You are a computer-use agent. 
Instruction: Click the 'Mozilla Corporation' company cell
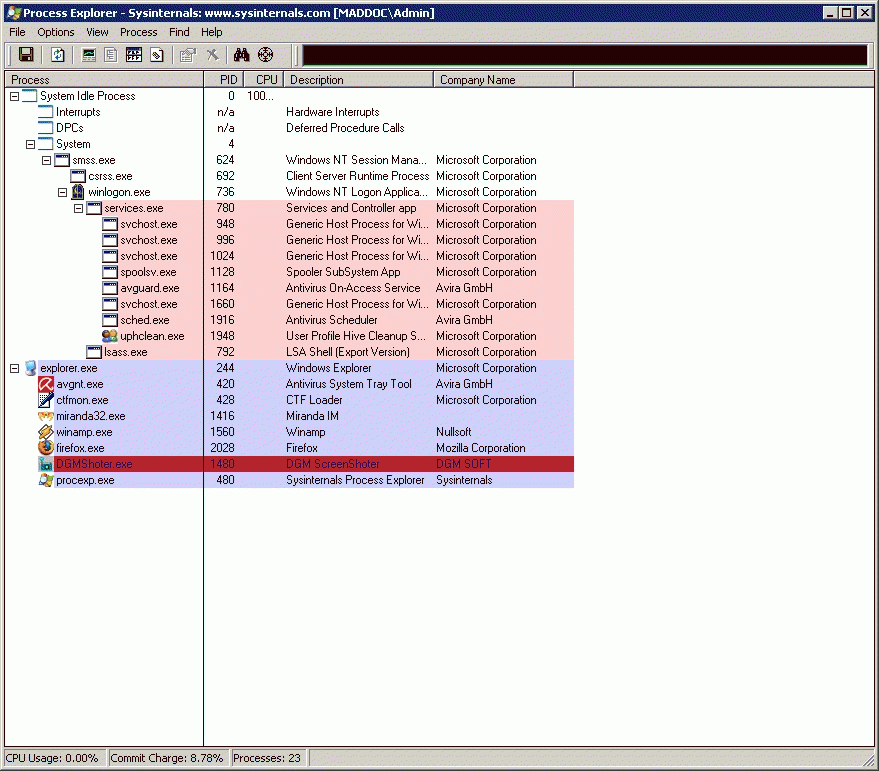480,448
